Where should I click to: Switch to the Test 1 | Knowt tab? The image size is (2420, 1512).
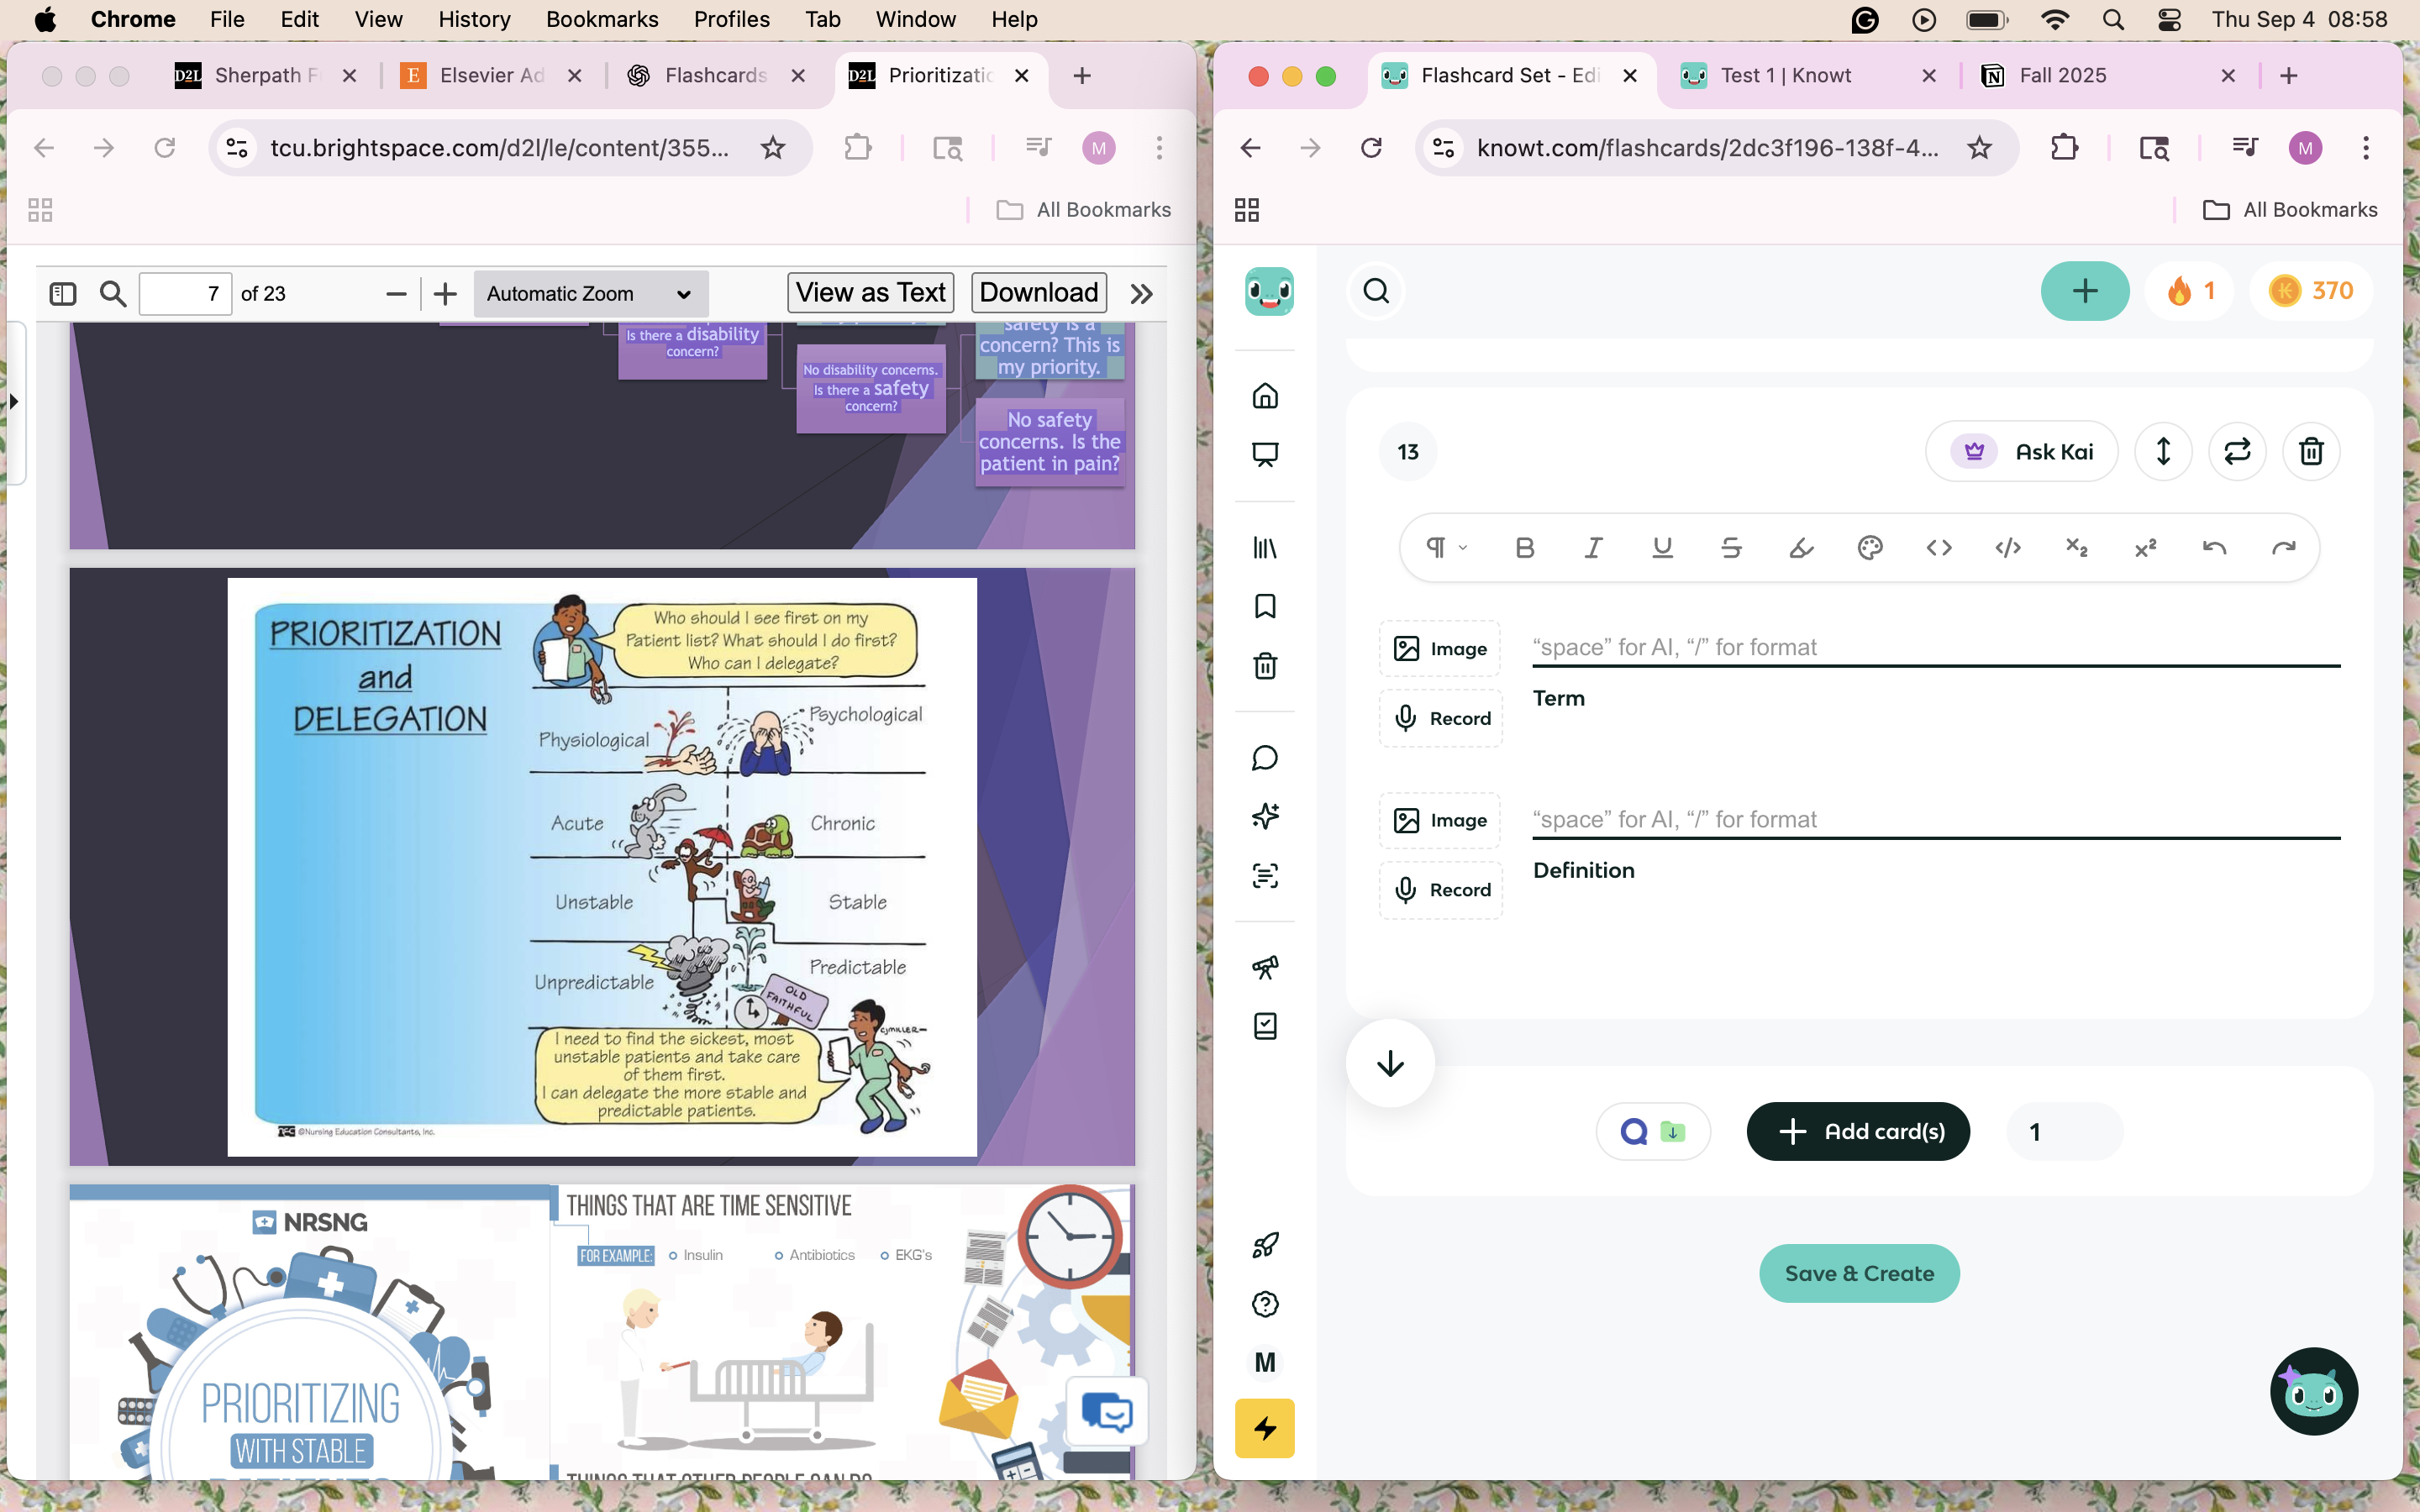1786,76
